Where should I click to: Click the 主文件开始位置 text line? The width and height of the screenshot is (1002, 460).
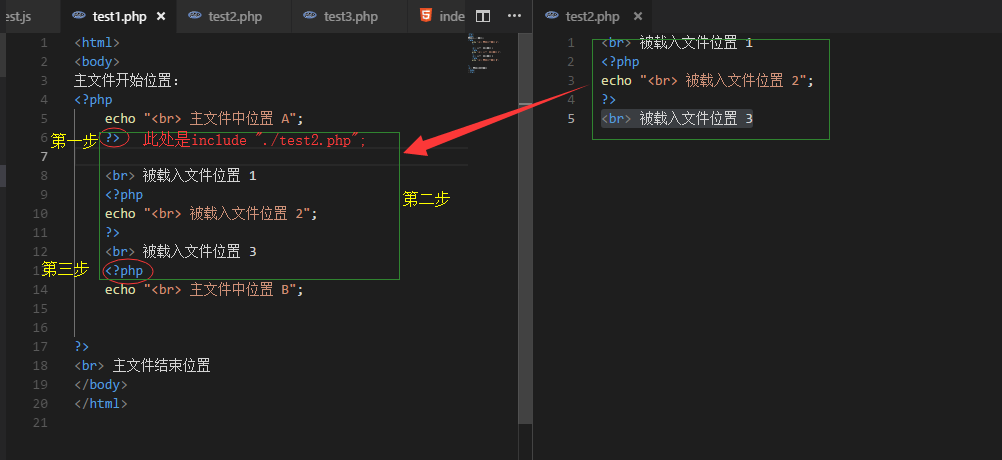[x=126, y=81]
